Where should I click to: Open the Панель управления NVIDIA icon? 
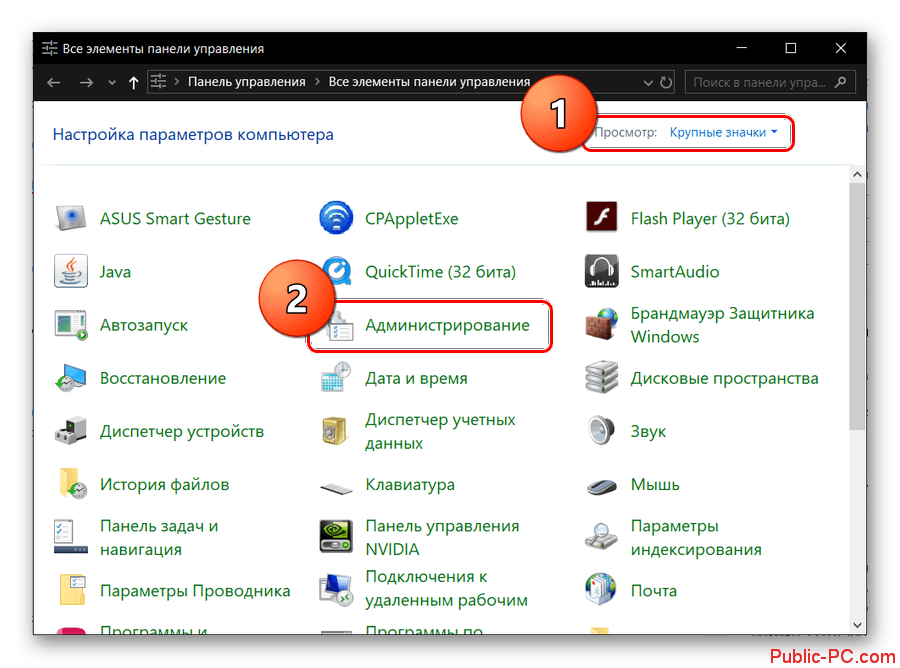(336, 537)
